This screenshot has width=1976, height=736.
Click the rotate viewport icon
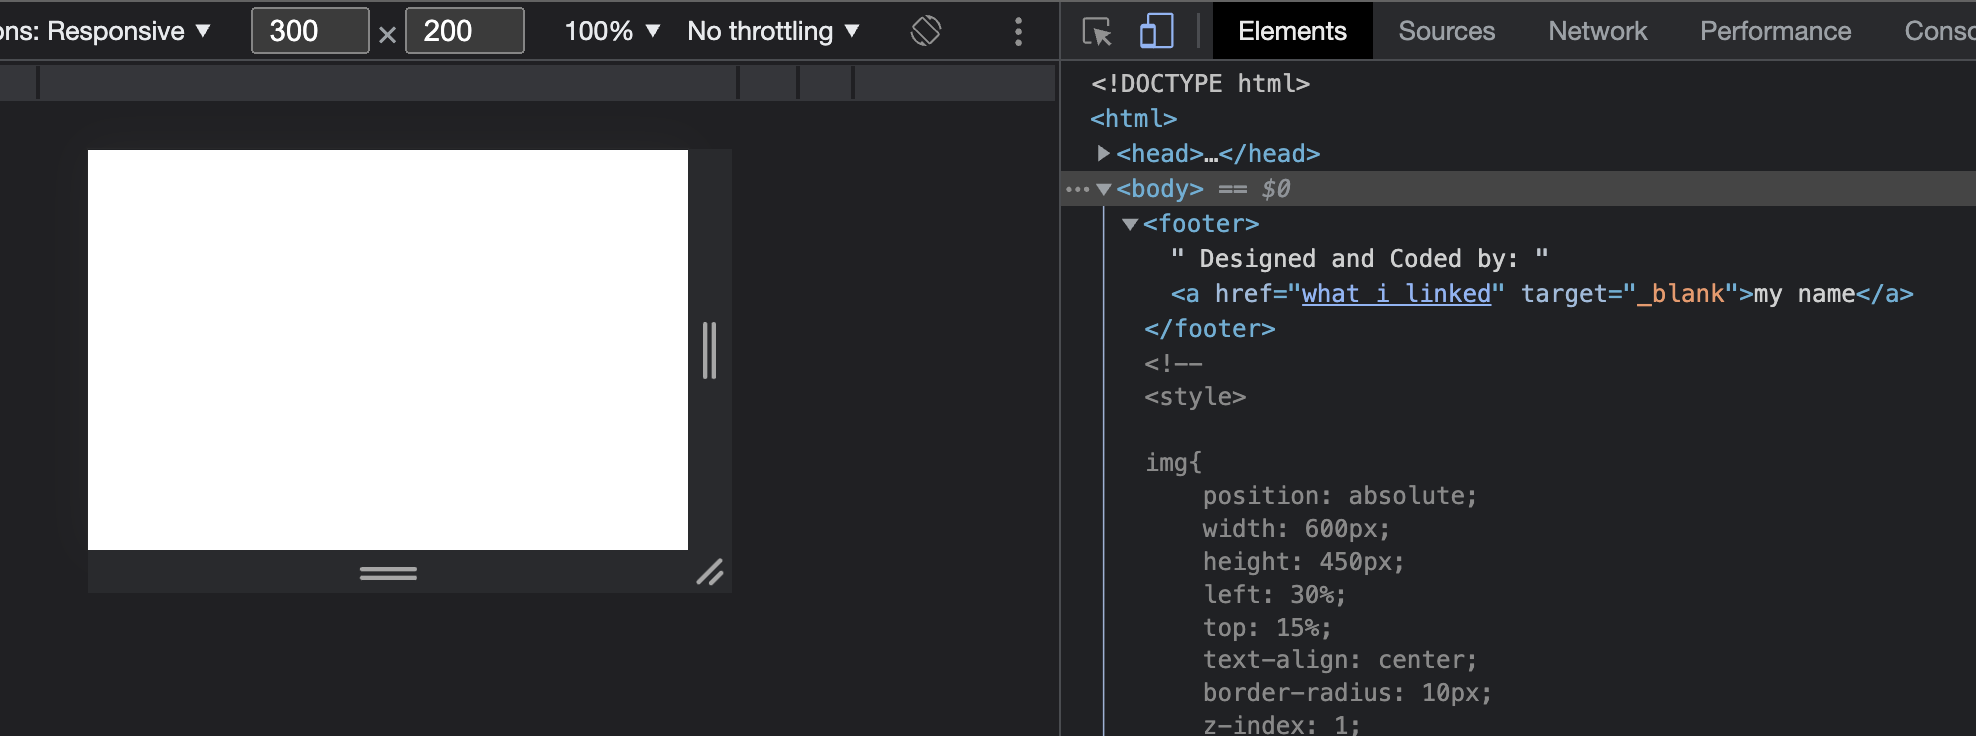pos(926,31)
